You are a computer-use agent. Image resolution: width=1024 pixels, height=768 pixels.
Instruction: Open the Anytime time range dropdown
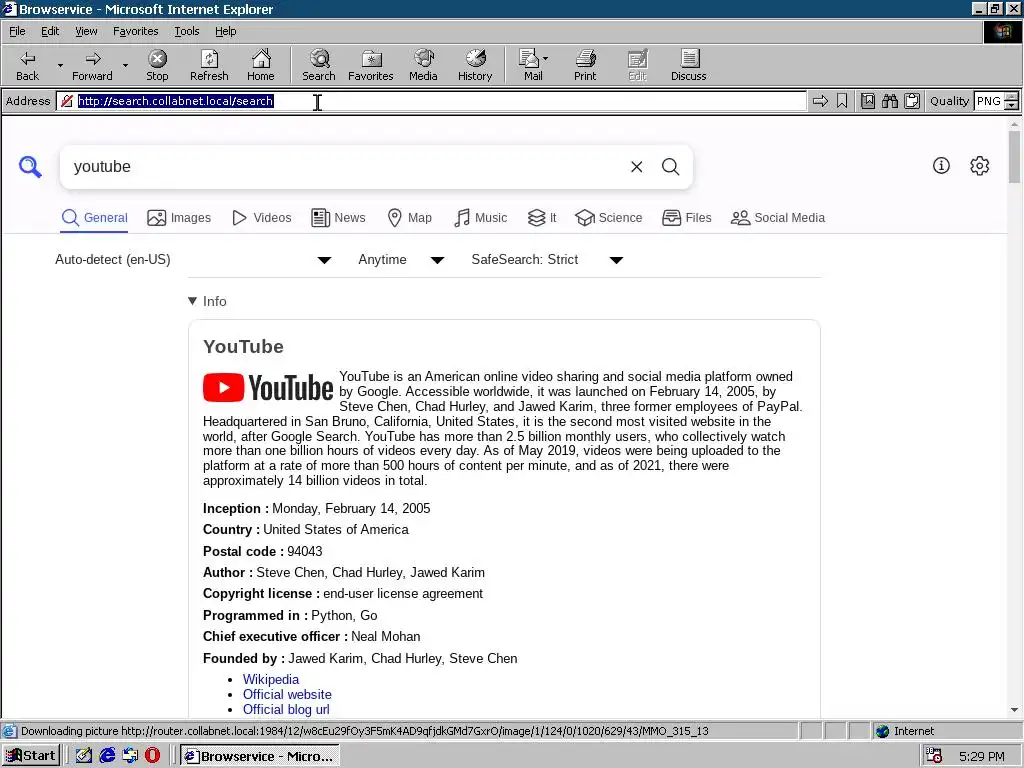click(401, 260)
